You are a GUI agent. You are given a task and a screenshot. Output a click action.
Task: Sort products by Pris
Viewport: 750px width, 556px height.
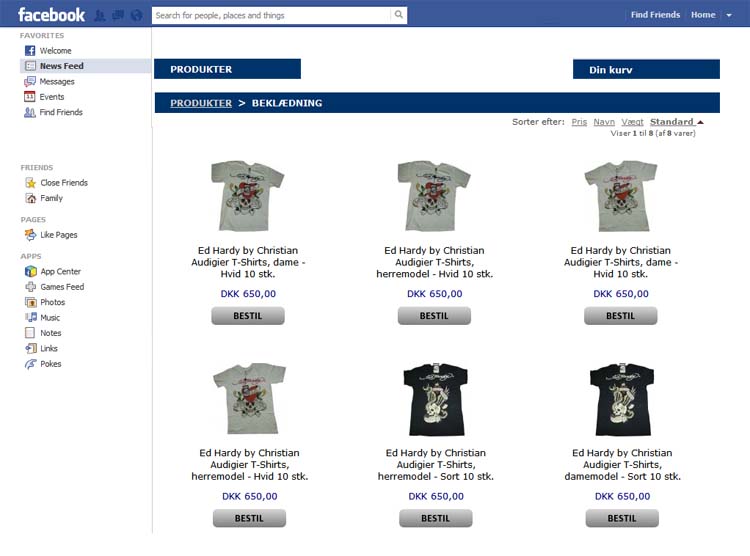579,122
